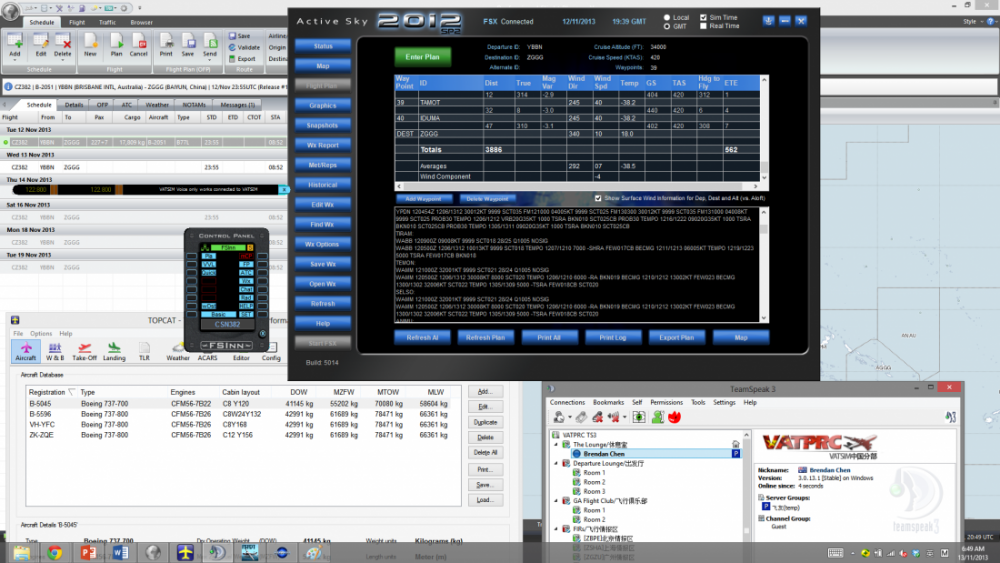
Task: Click Duplicate button in TOPCAT
Action: pyautogui.click(x=485, y=422)
